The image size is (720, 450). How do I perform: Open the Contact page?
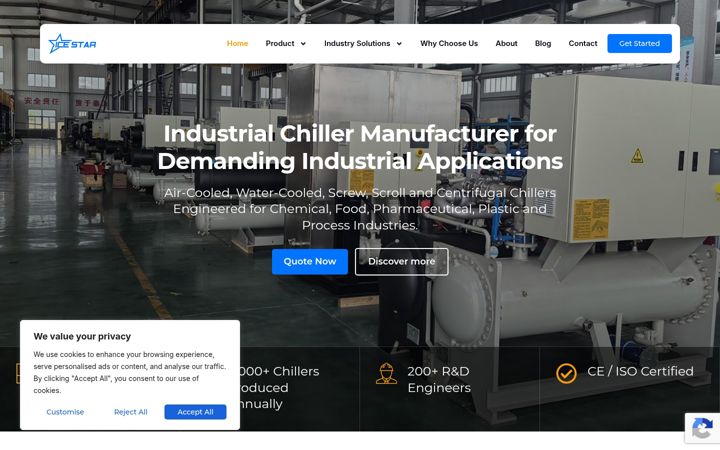click(583, 44)
